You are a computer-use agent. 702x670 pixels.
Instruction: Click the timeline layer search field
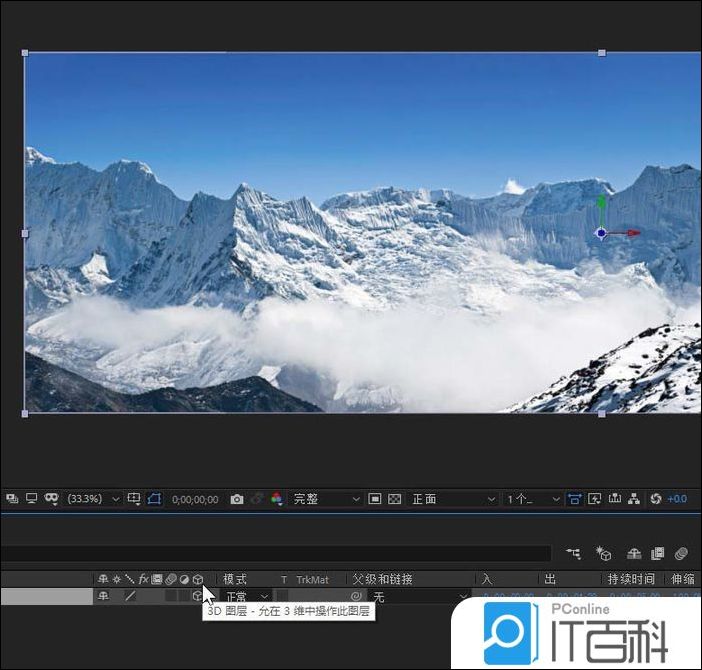(x=275, y=553)
